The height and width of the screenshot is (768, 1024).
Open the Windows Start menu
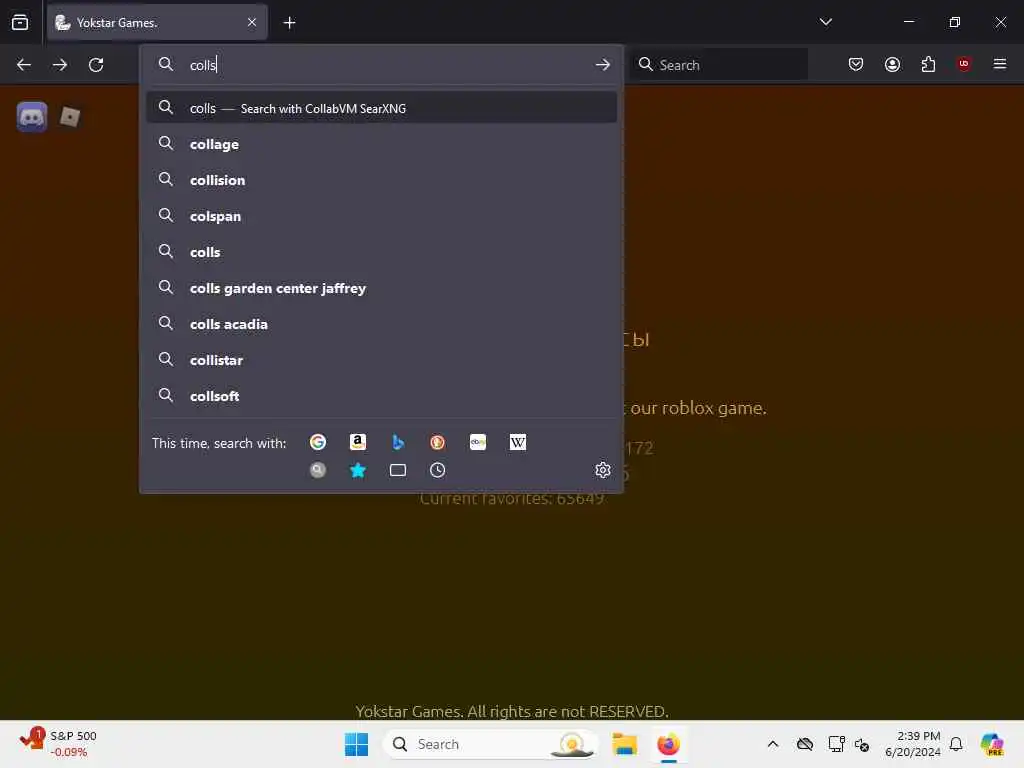click(x=357, y=744)
